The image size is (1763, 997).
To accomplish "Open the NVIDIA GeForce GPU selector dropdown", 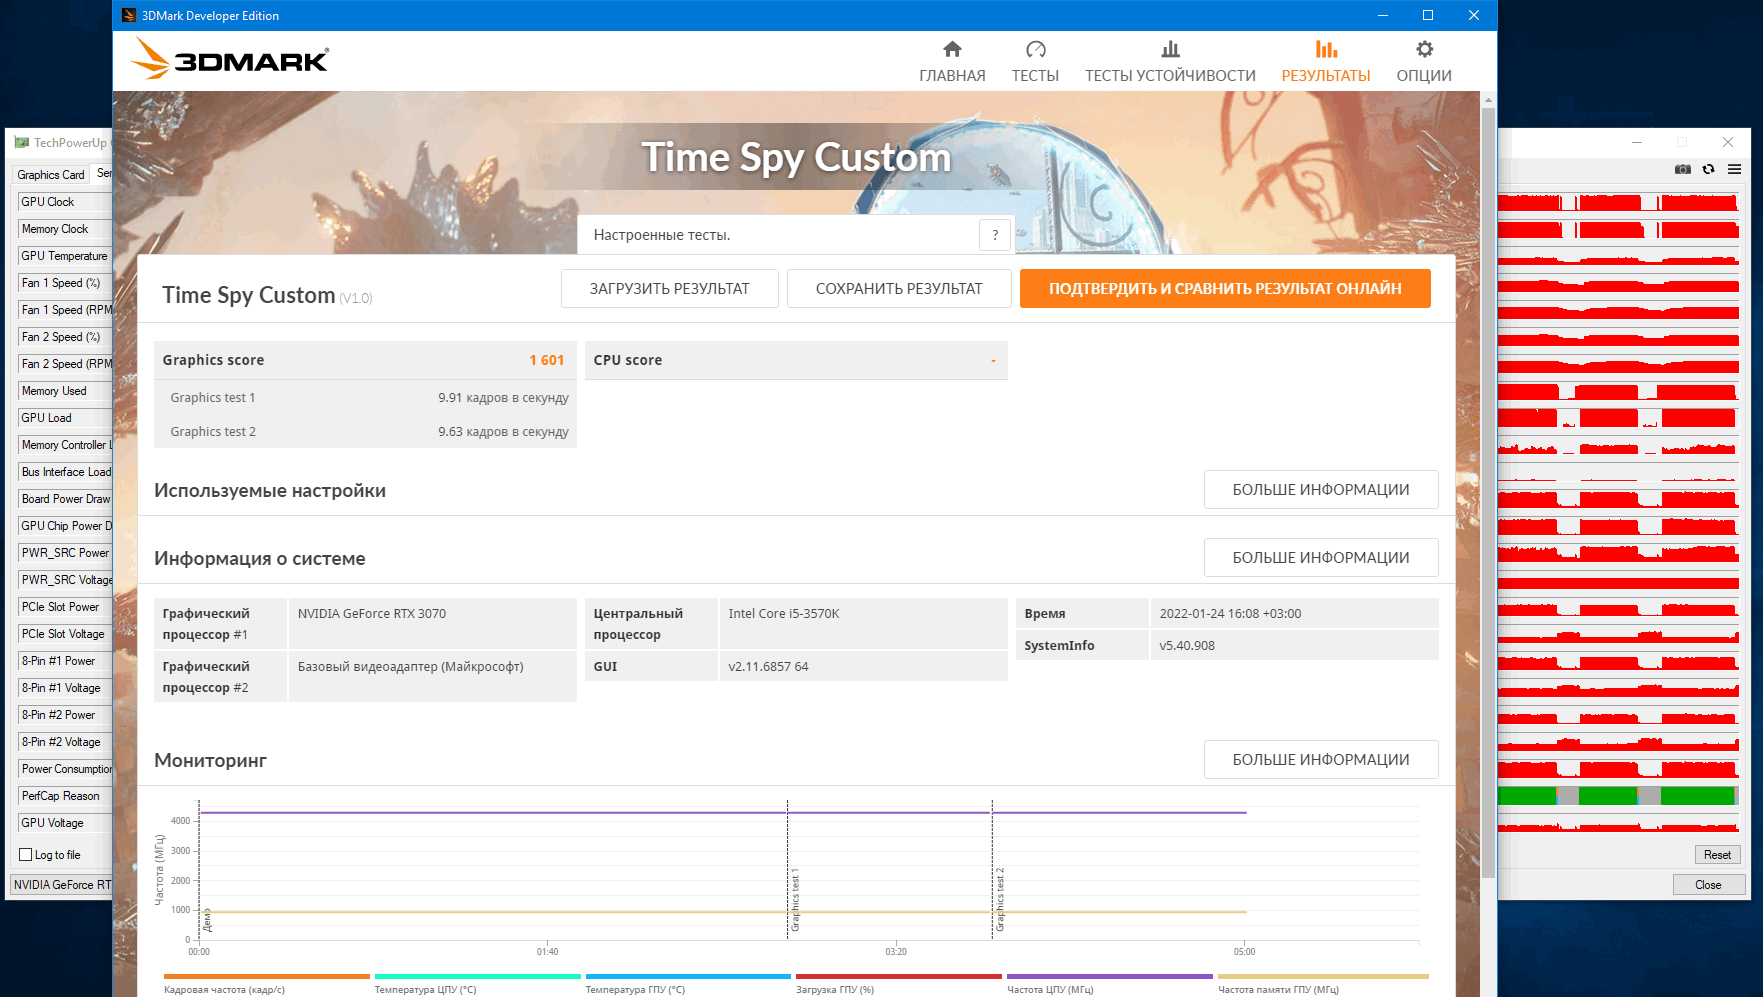I will (x=62, y=885).
